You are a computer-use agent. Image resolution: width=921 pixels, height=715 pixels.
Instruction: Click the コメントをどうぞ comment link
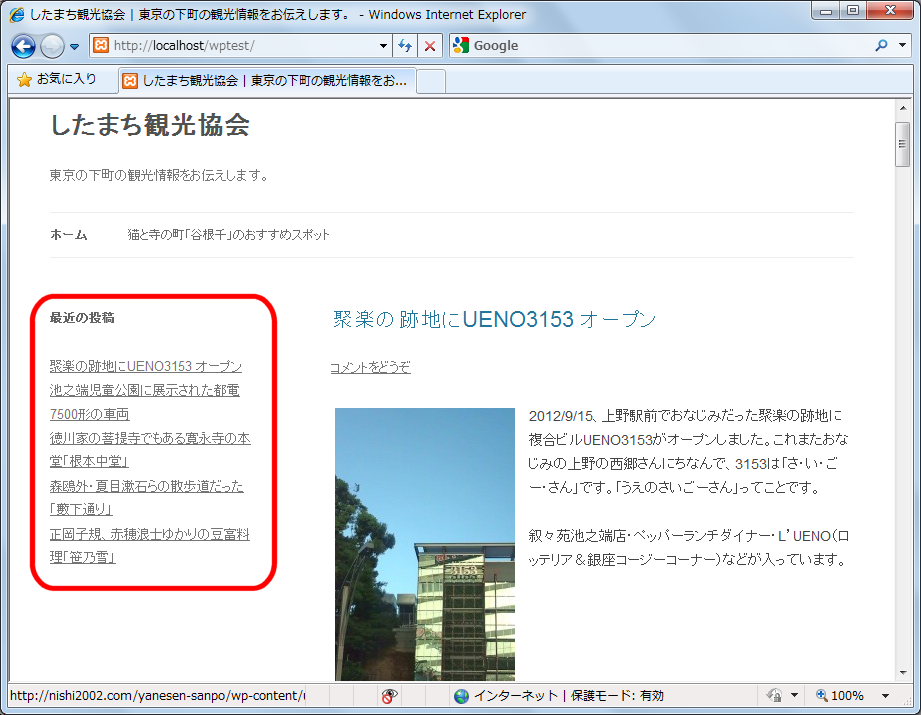coord(370,367)
